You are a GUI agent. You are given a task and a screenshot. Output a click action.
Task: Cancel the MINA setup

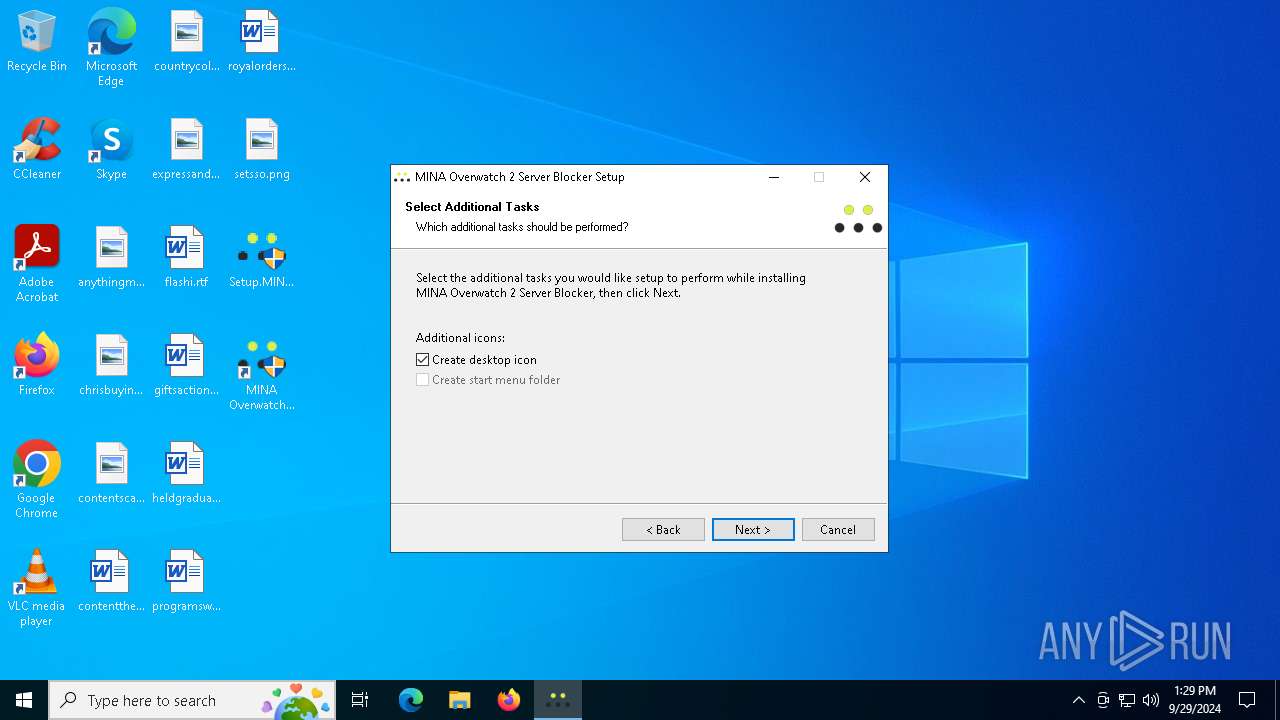(838, 530)
